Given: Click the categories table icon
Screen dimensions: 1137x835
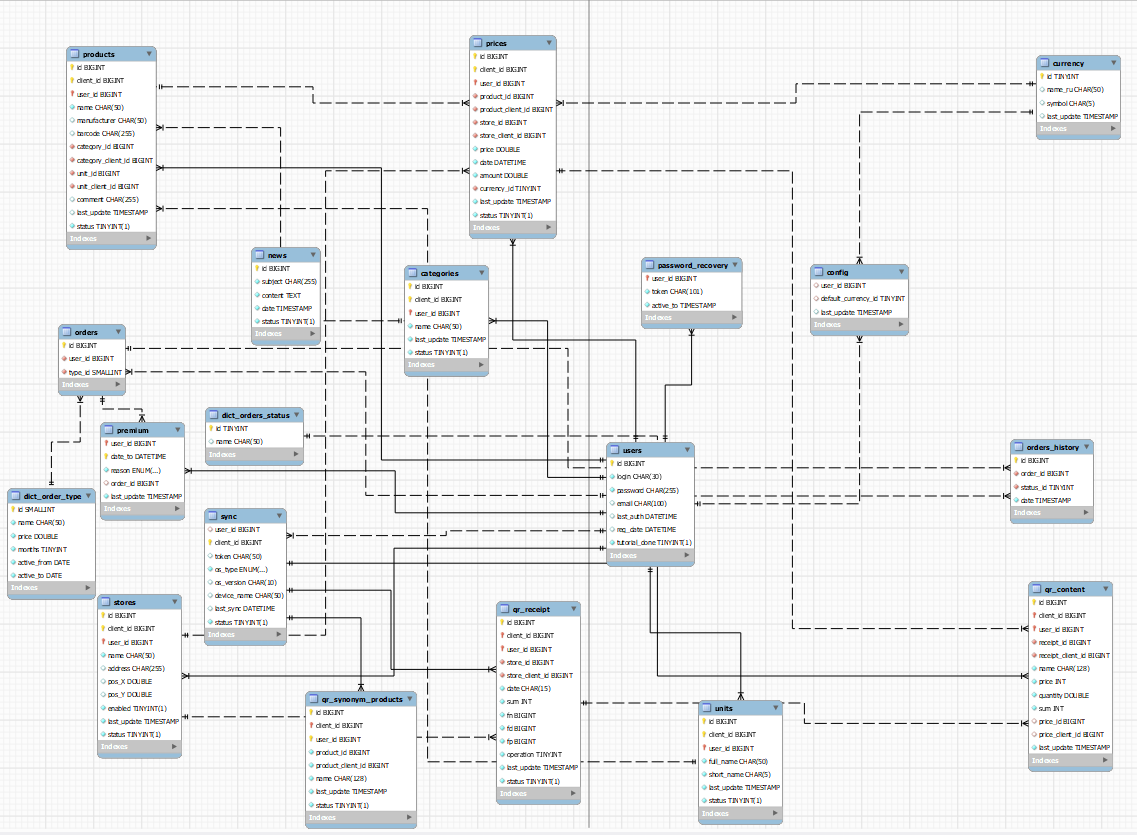Looking at the screenshot, I should [x=413, y=273].
